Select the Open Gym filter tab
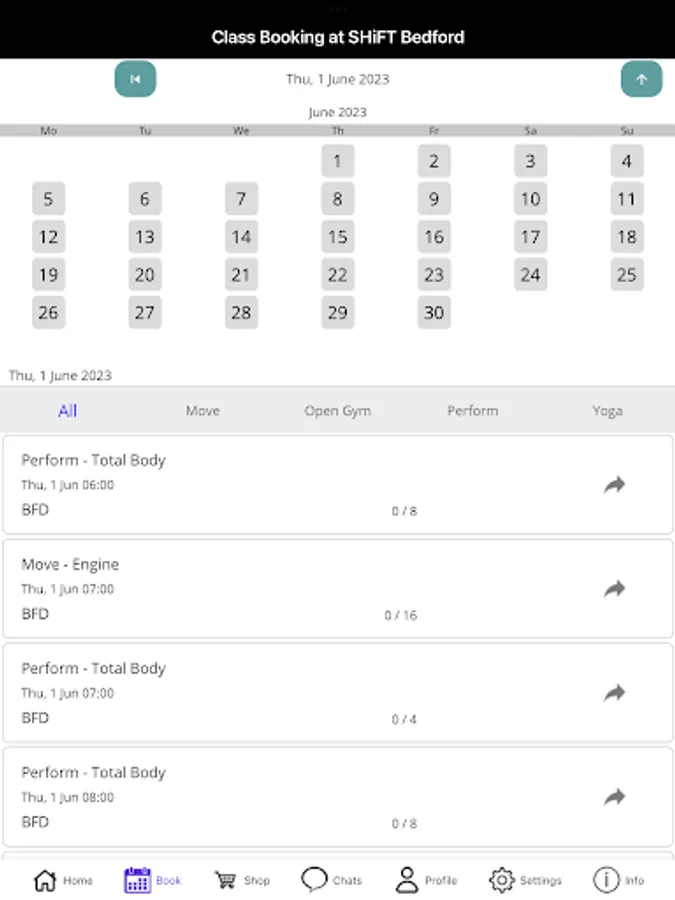The image size is (675, 900). tap(338, 411)
